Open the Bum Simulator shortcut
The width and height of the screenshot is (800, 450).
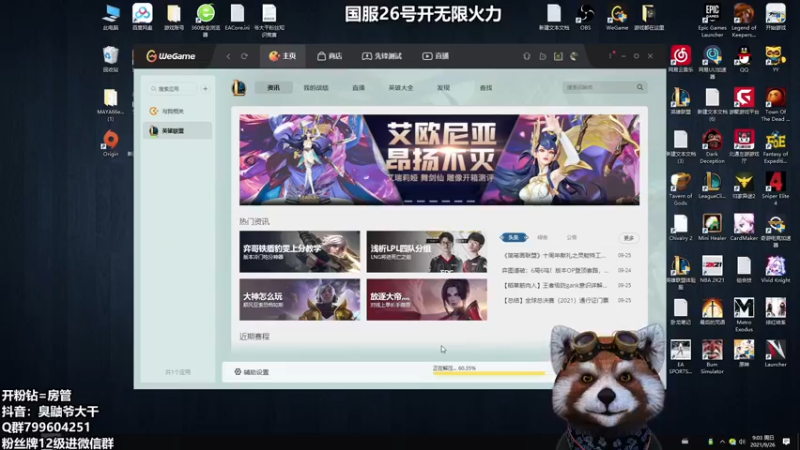(x=712, y=357)
